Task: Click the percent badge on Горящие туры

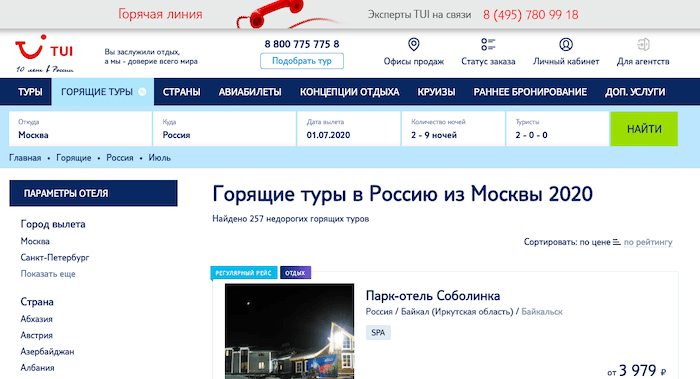Action: [142, 92]
